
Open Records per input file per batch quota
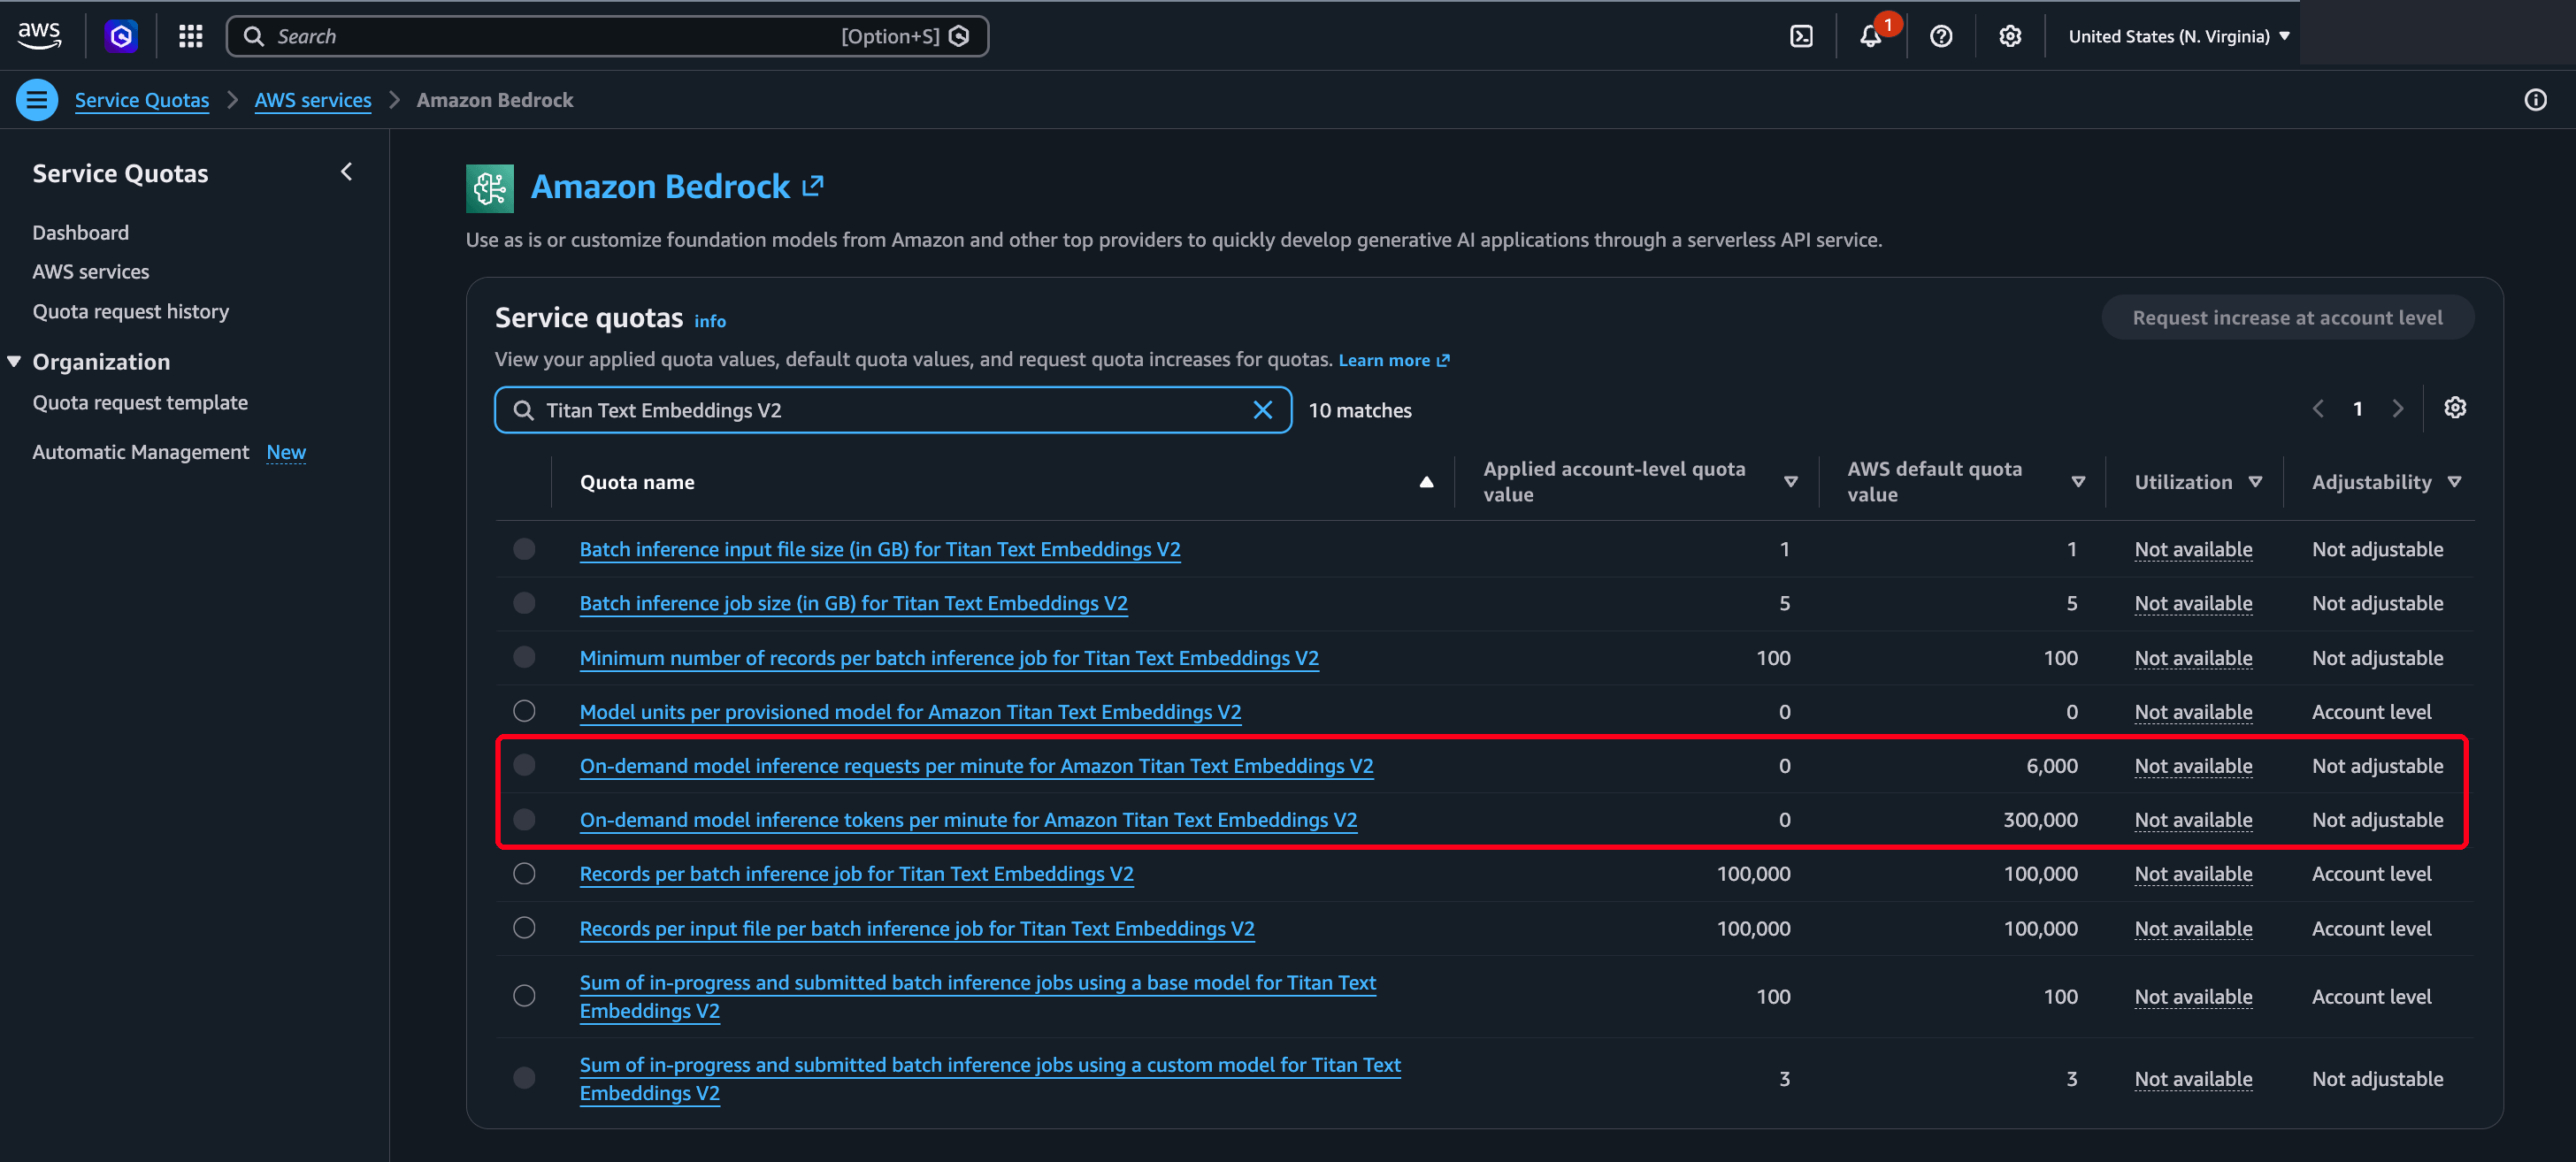click(x=917, y=929)
